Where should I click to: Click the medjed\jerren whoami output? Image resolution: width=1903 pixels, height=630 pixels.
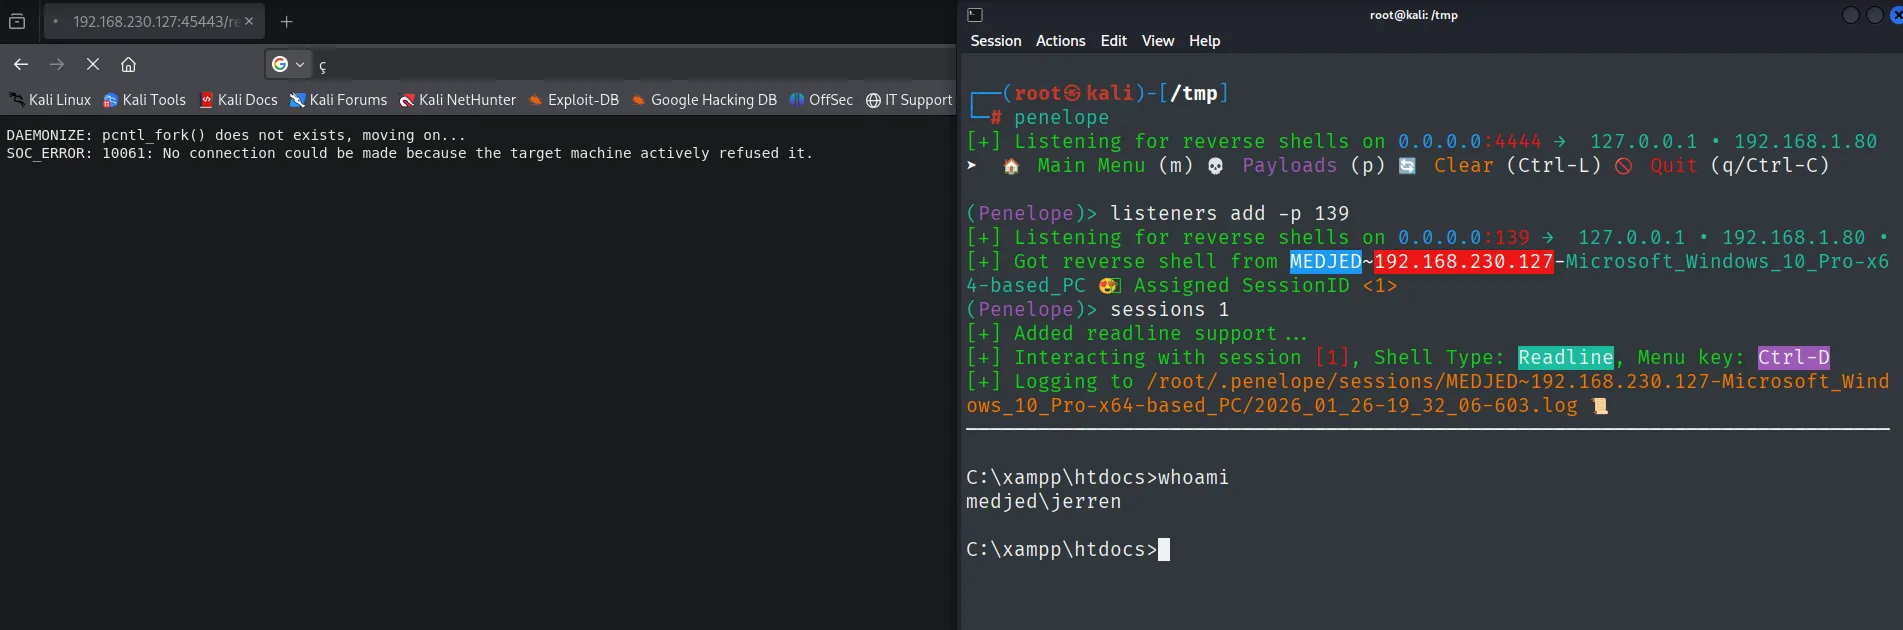click(1044, 501)
